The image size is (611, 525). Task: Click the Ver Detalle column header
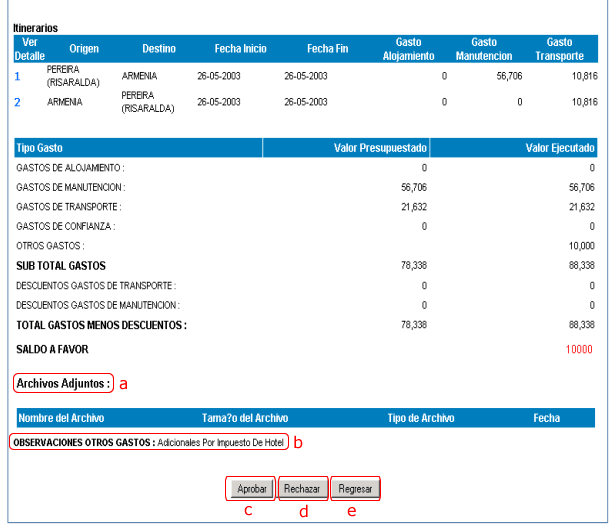click(x=30, y=48)
